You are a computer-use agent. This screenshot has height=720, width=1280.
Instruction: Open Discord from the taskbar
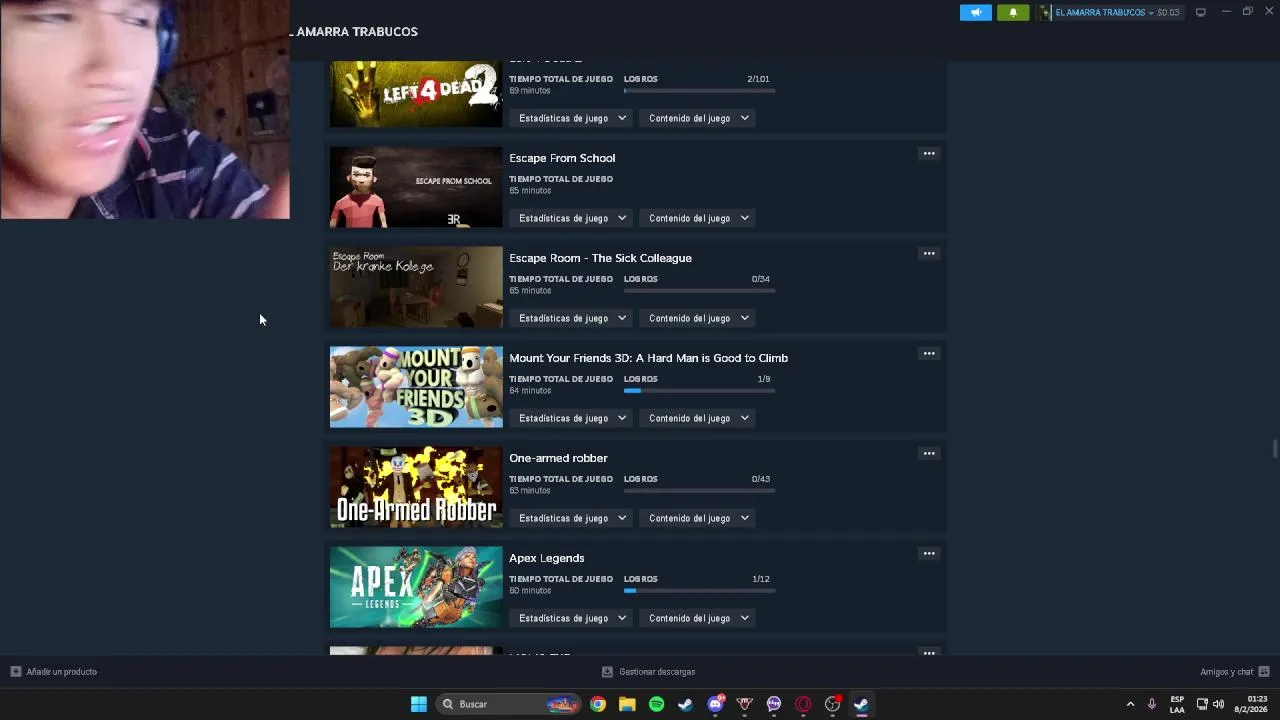tap(715, 704)
